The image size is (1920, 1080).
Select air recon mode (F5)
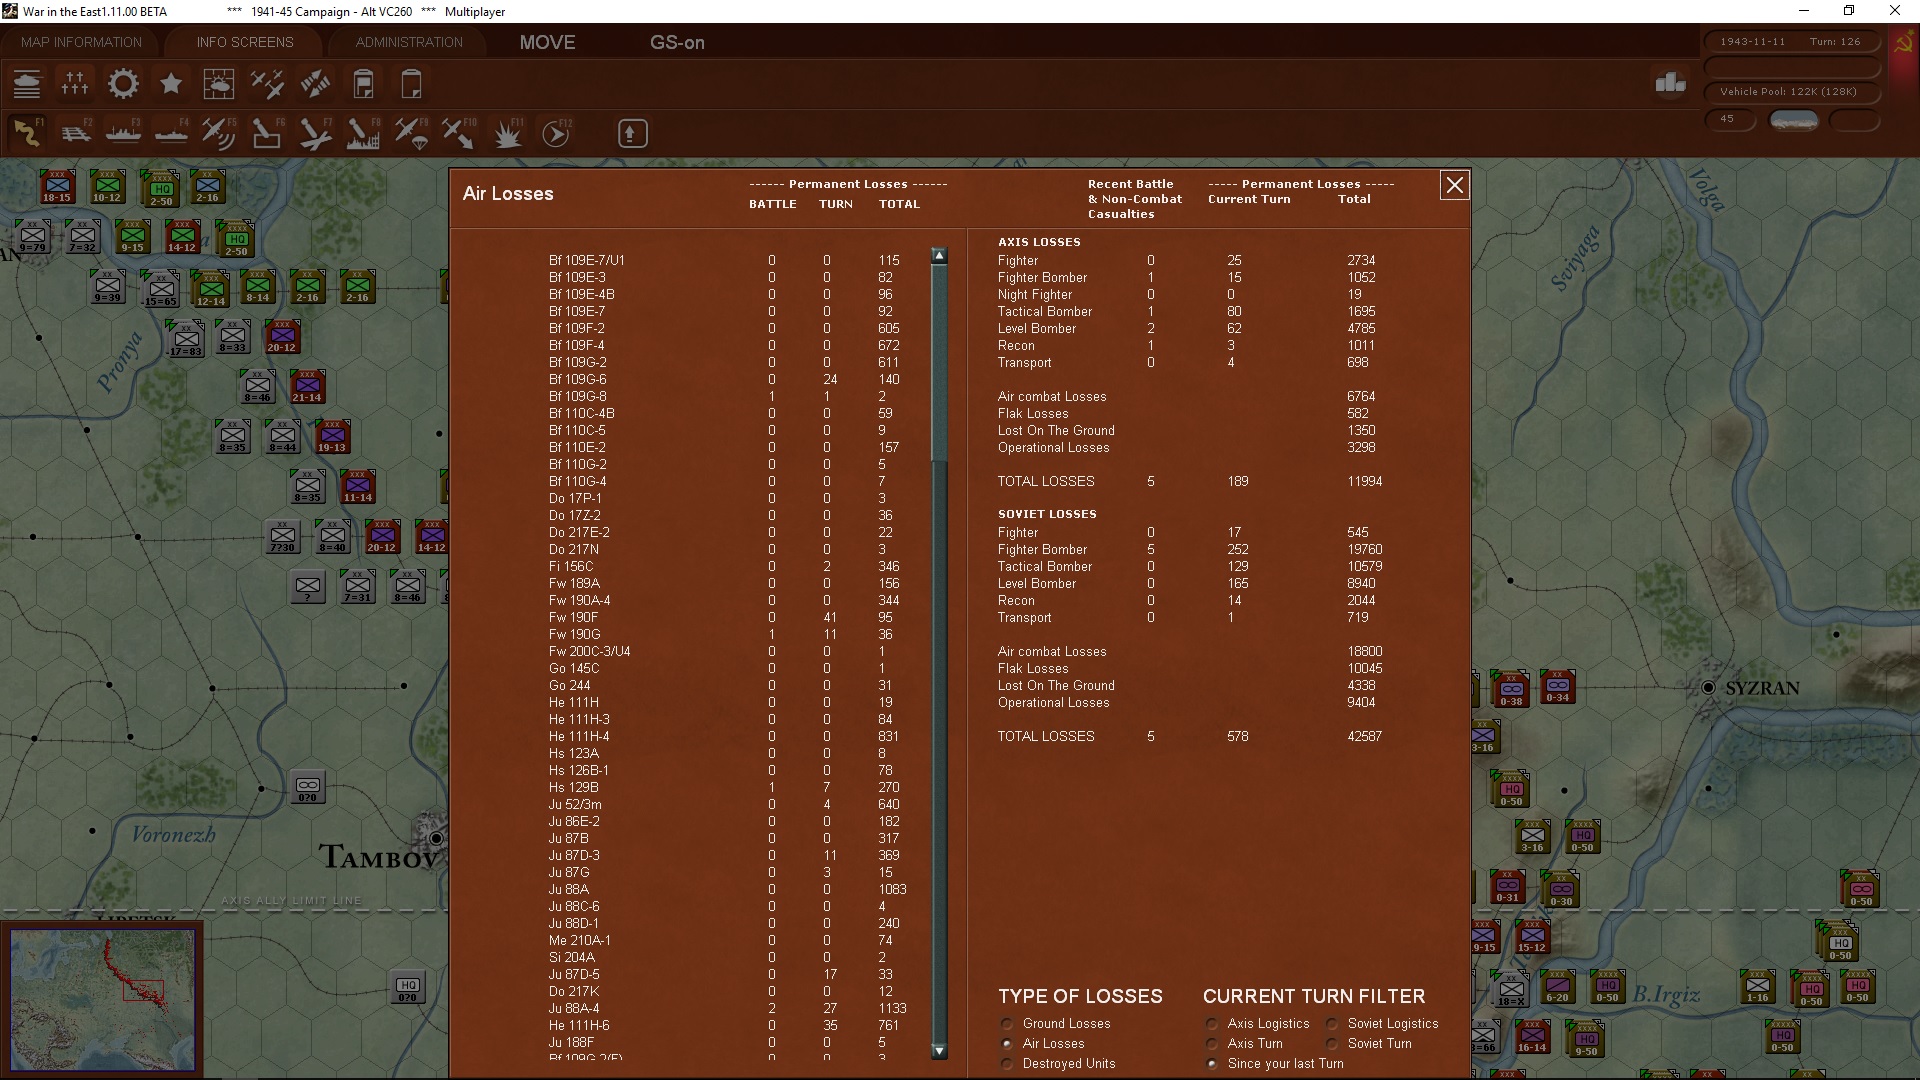219,133
